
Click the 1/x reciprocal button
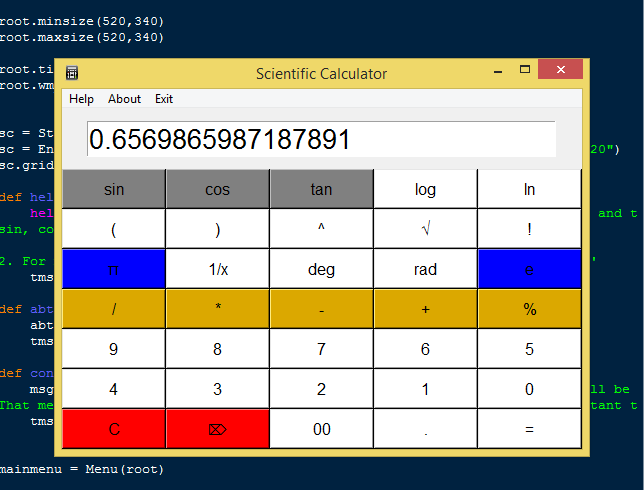(218, 269)
